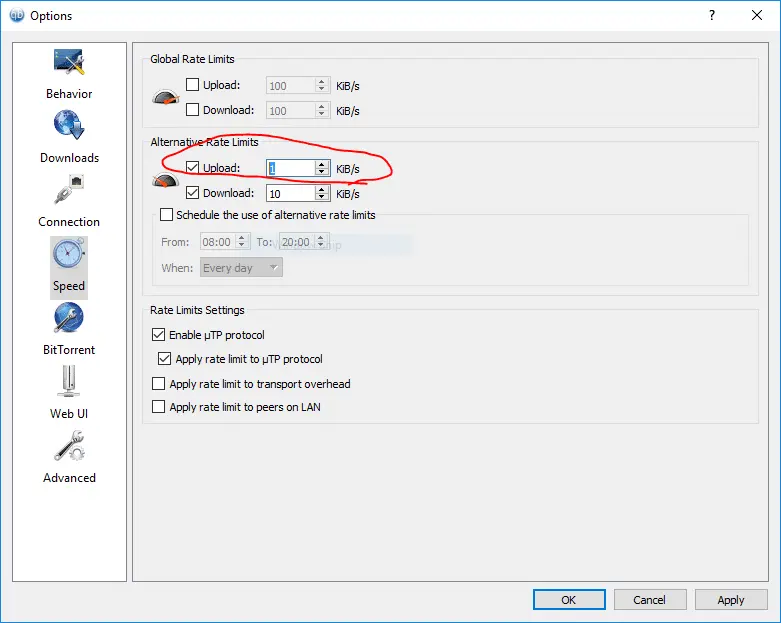Decrease the global Download limit value

coord(322,114)
